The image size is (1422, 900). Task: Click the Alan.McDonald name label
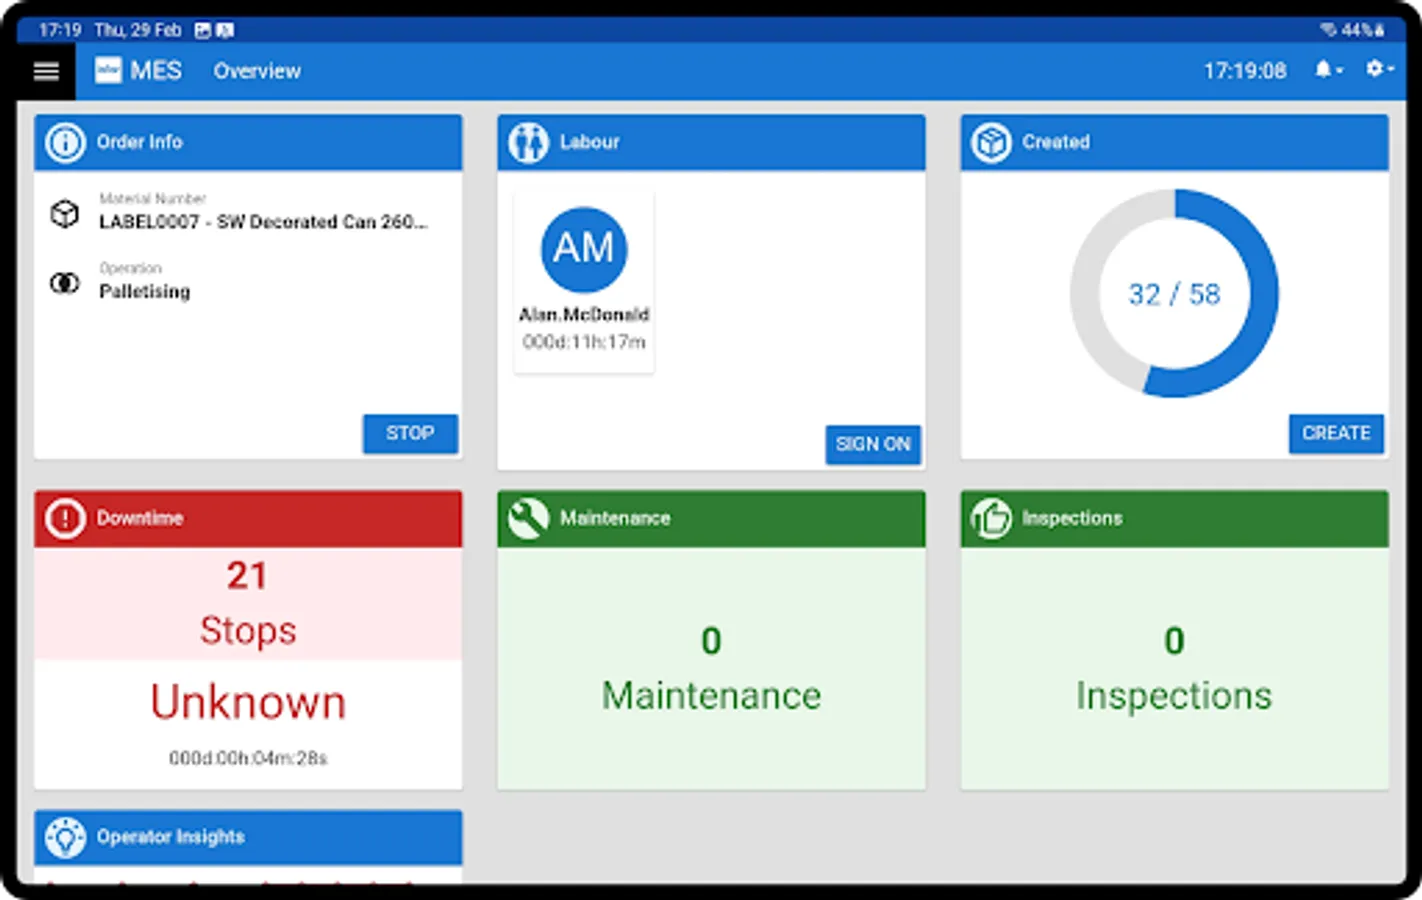[x=584, y=314]
